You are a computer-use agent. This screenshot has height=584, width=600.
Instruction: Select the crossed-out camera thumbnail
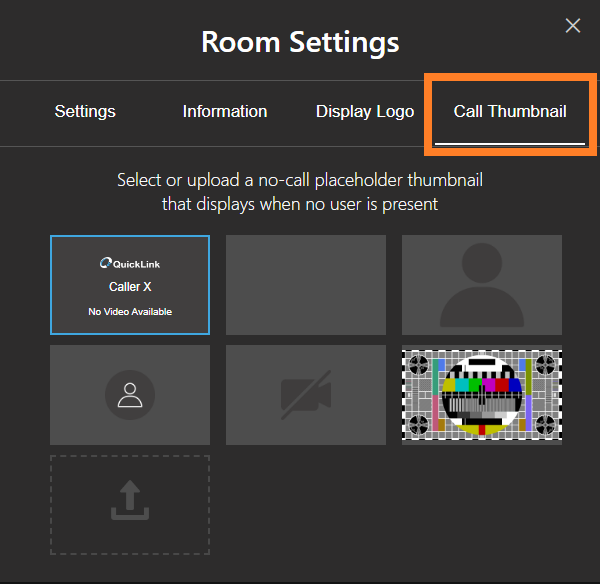click(x=306, y=395)
